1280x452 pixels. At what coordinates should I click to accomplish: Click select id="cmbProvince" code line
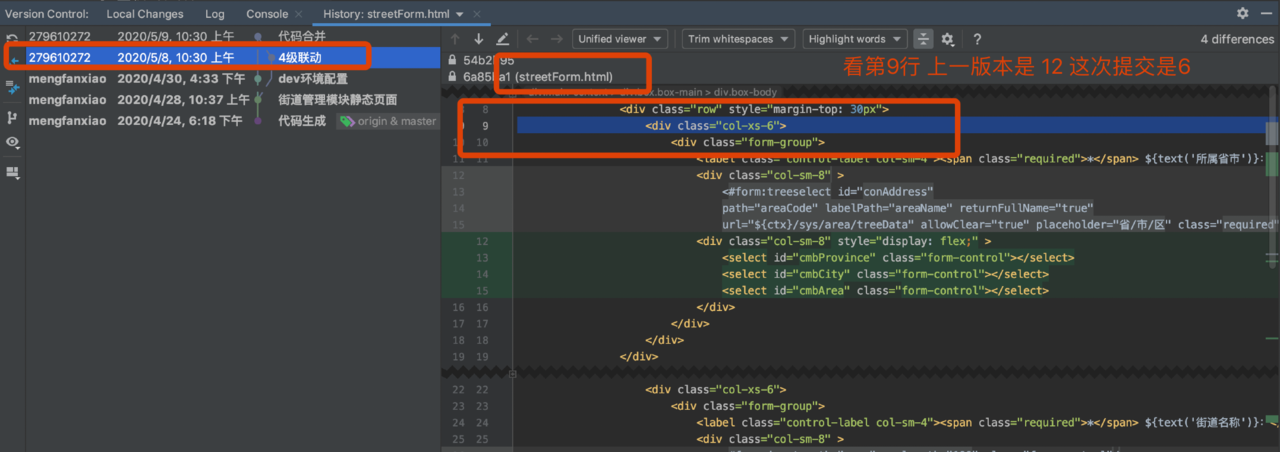pos(898,258)
